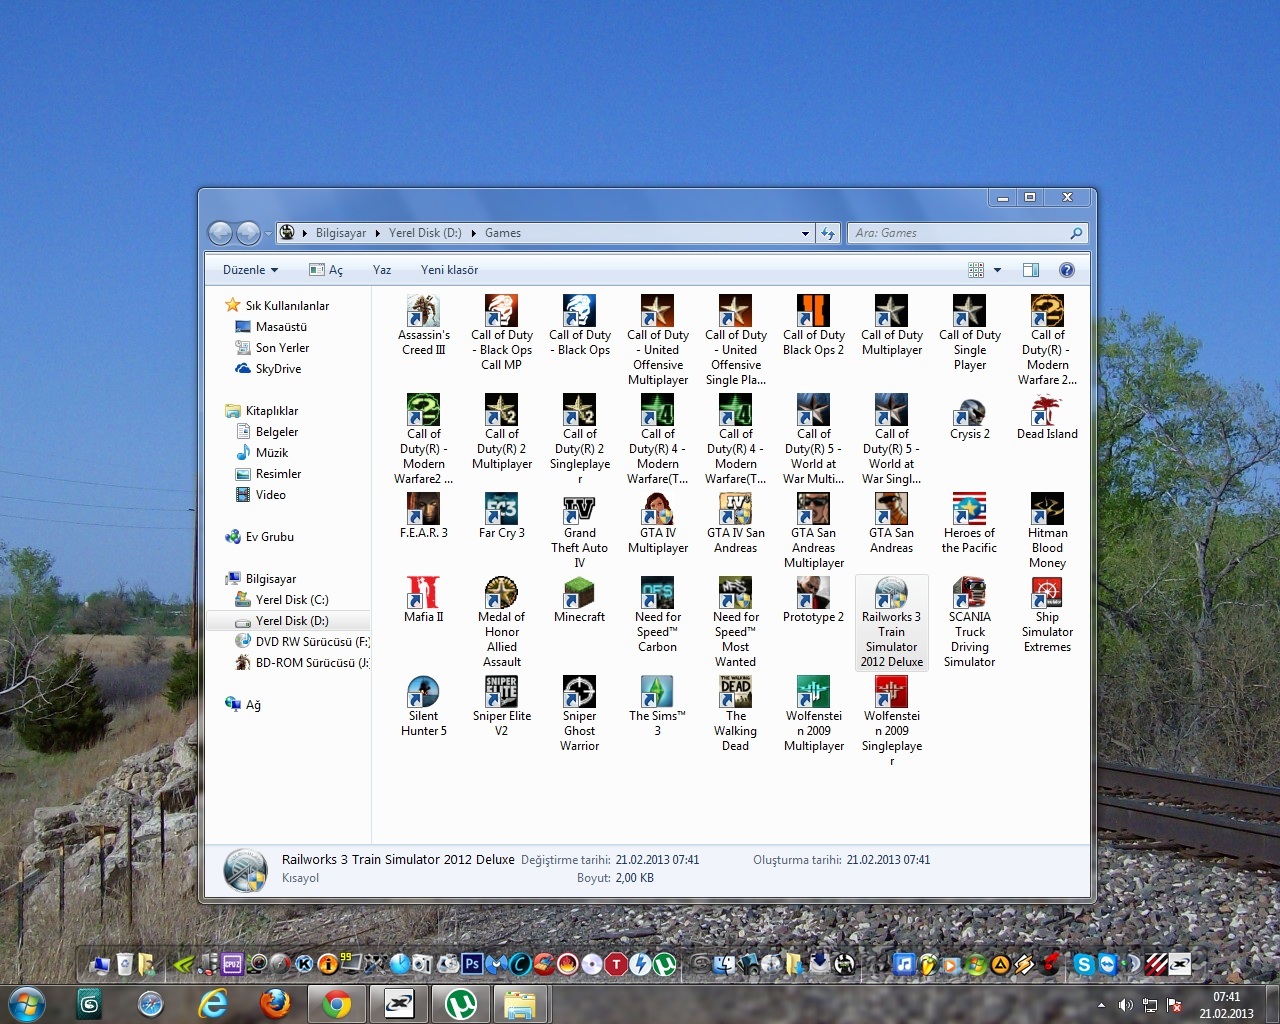The width and height of the screenshot is (1280, 1024).
Task: Select Need for Speed Carbon icon
Action: click(657, 615)
